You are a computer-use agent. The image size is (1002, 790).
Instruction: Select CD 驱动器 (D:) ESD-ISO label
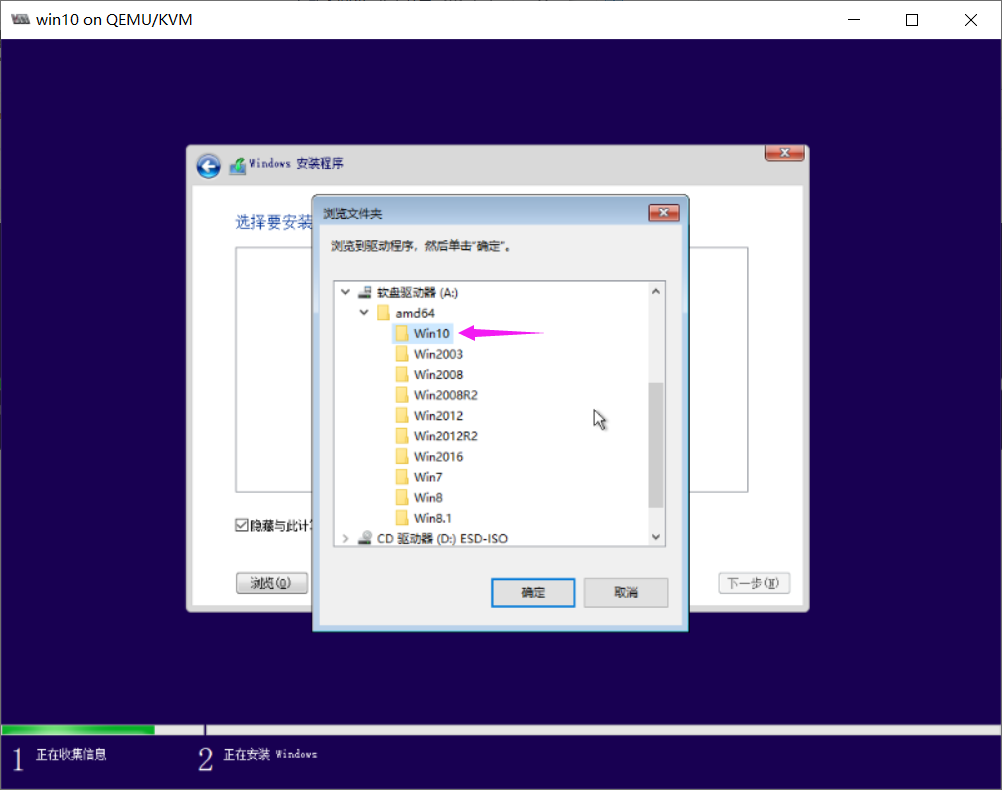pyautogui.click(x=442, y=538)
